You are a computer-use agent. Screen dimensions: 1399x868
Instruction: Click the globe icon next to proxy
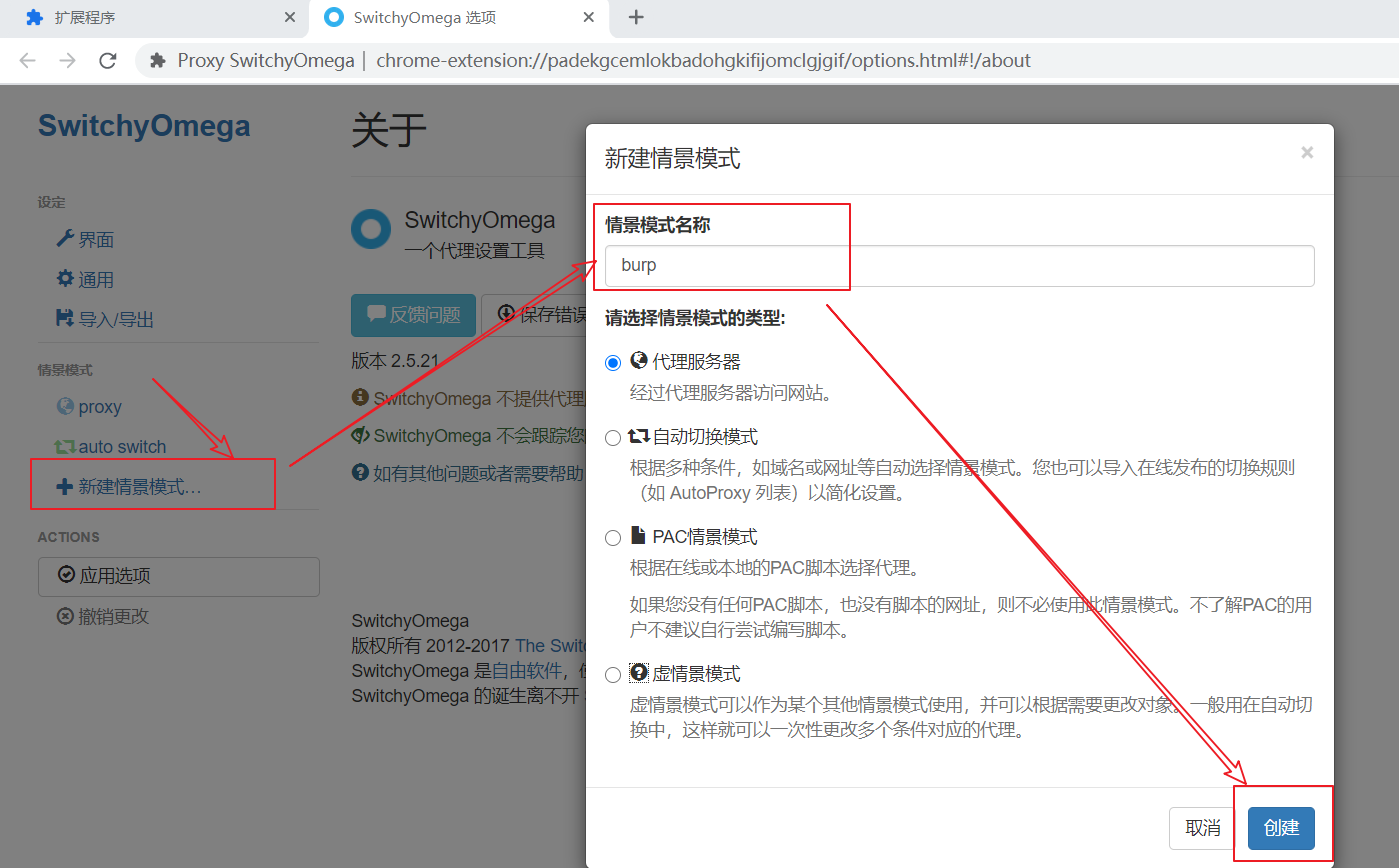point(65,406)
